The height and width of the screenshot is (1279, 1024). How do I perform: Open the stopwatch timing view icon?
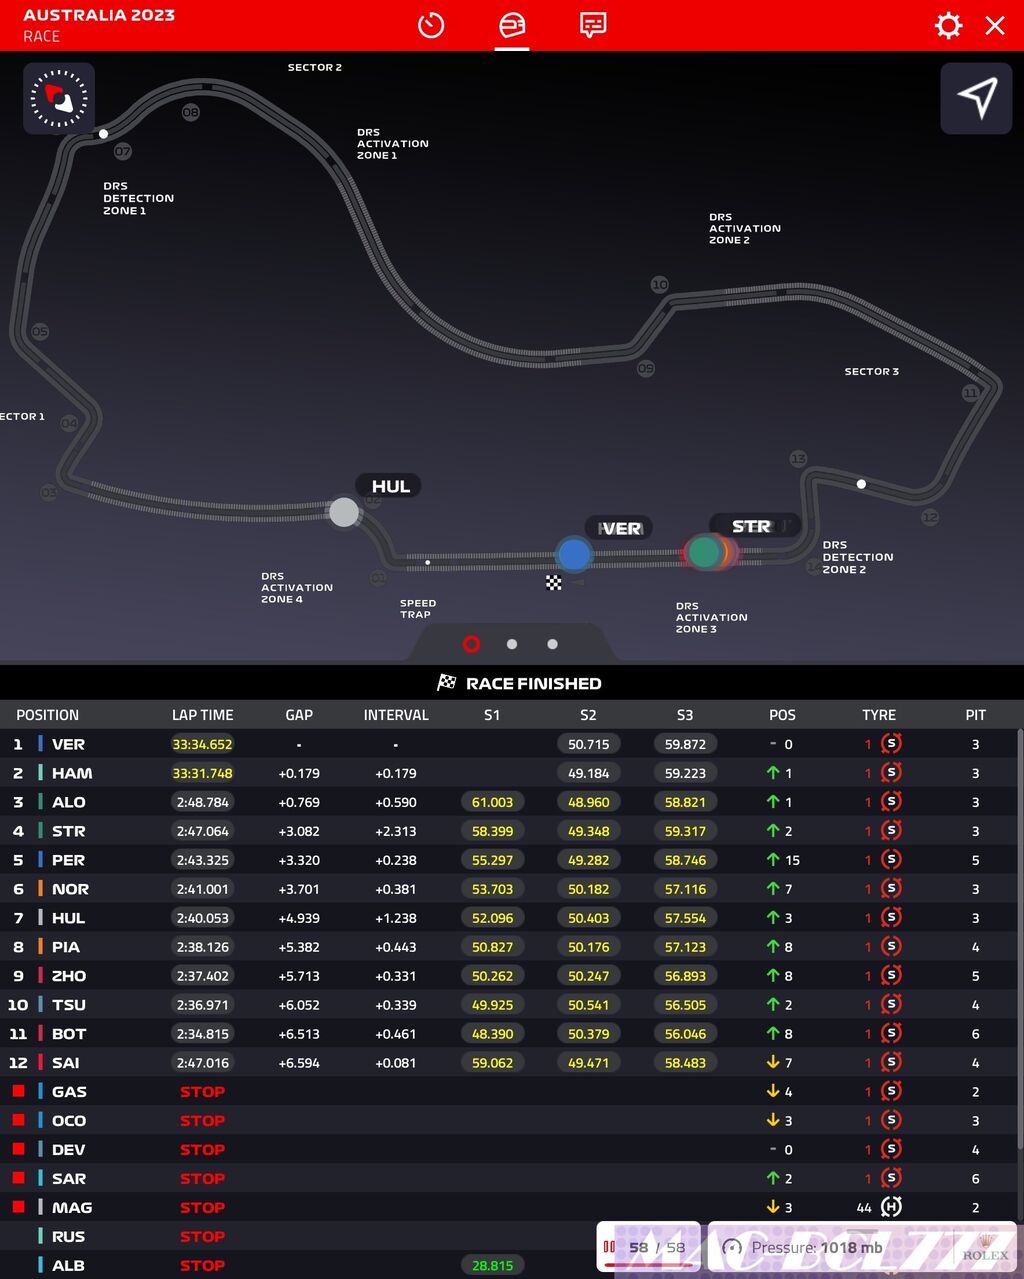(x=431, y=25)
